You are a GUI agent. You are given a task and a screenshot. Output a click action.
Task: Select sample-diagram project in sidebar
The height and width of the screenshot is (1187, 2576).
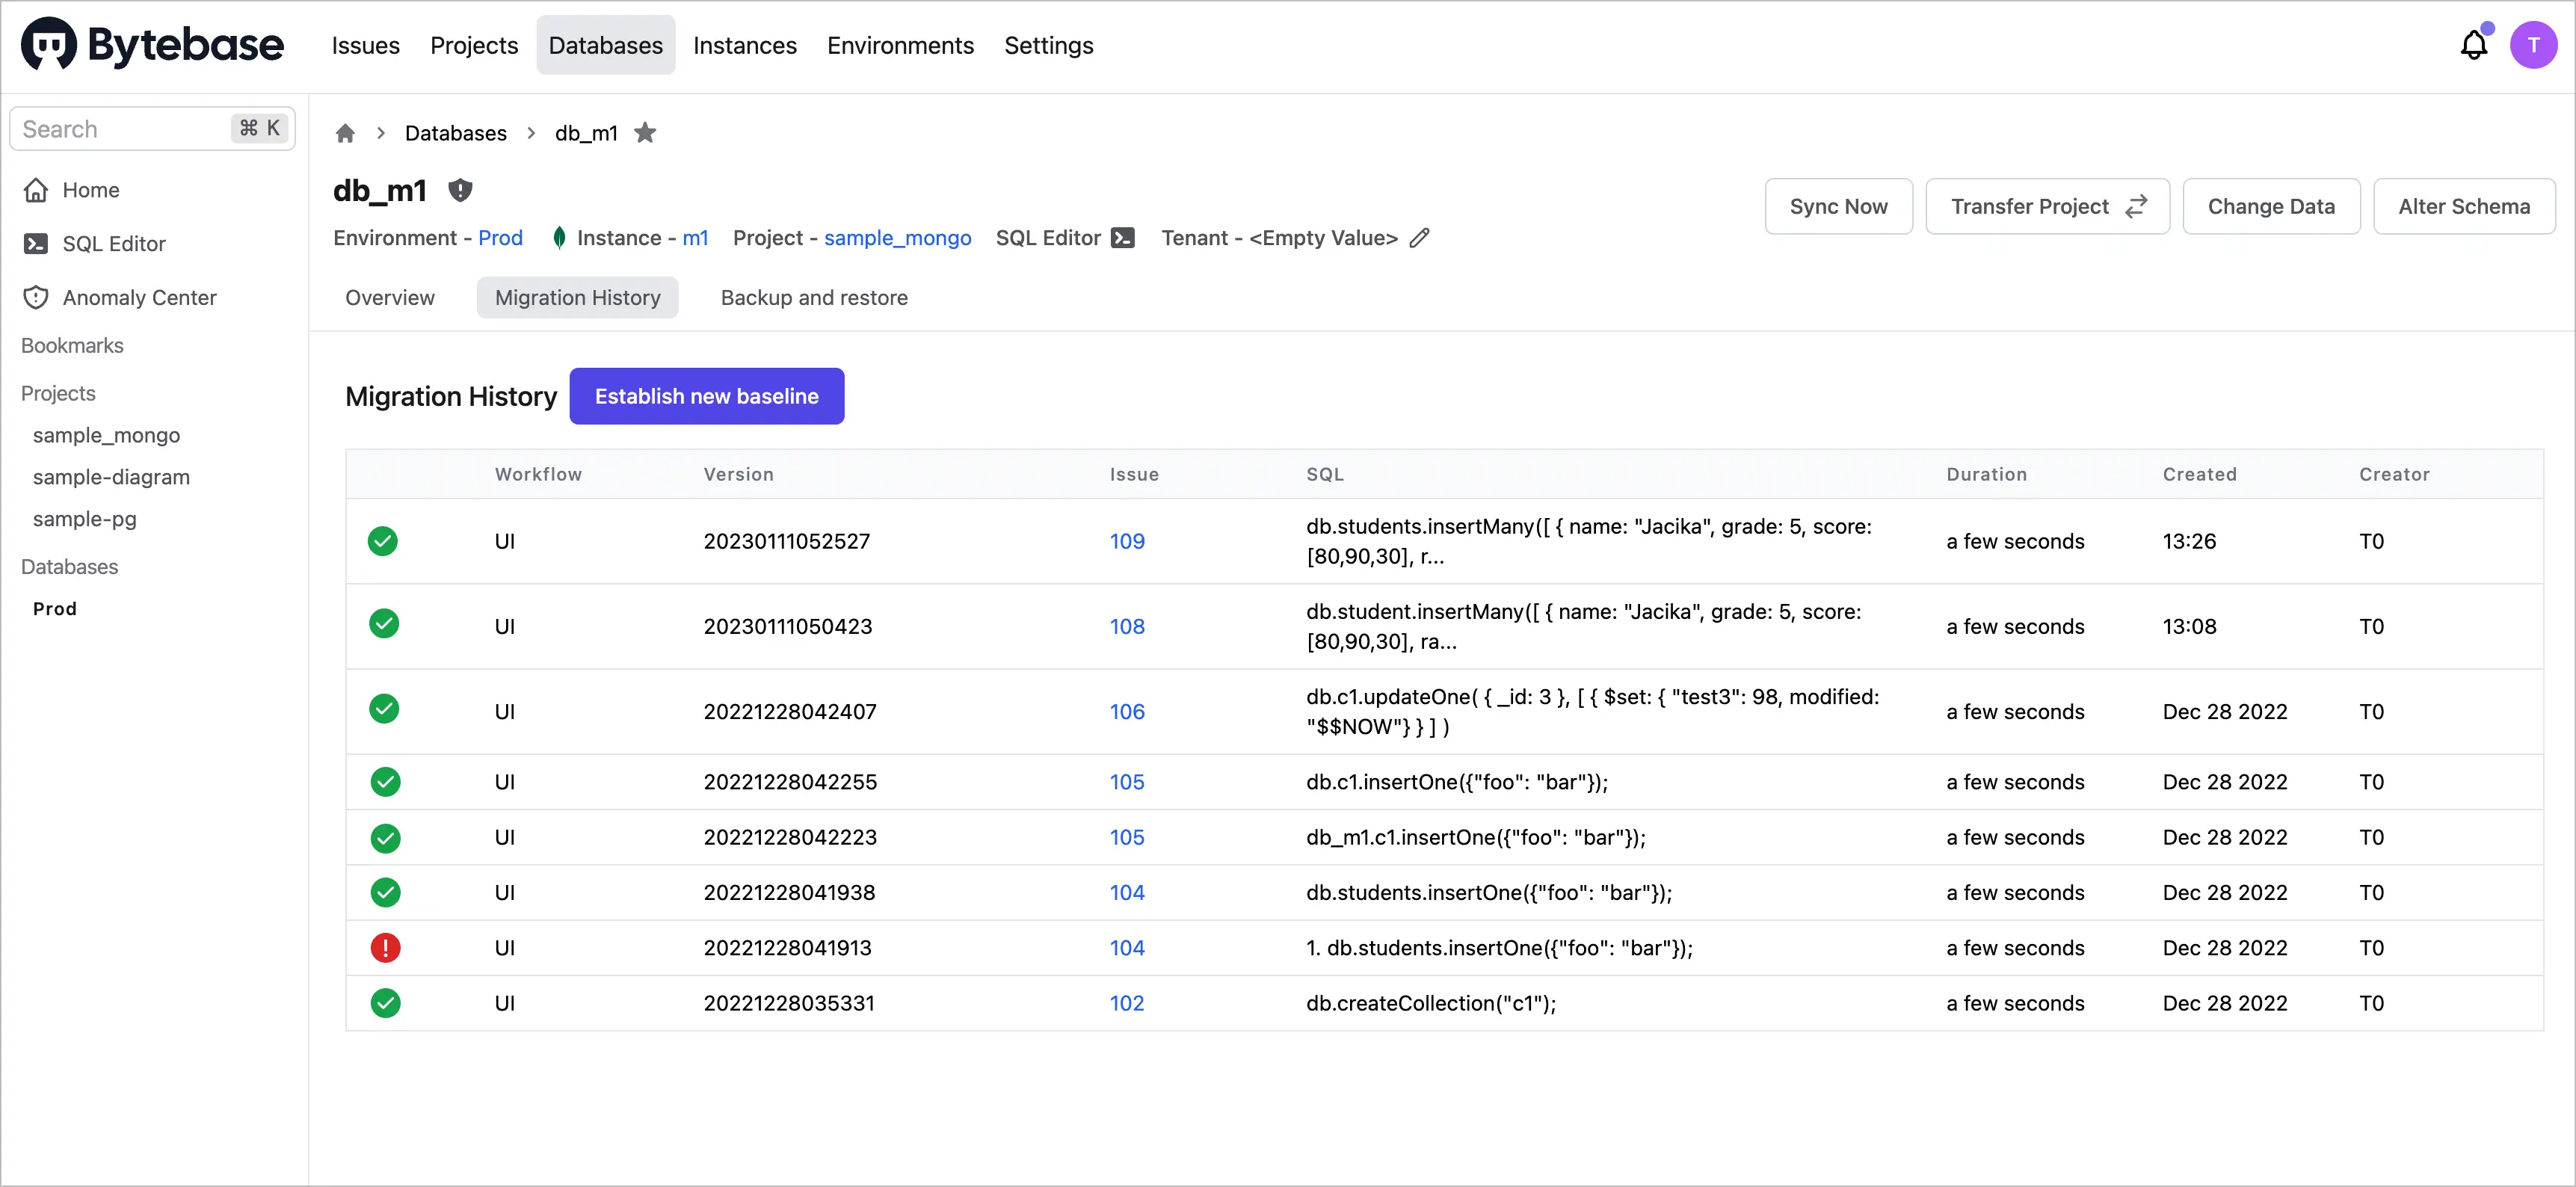tap(111, 477)
